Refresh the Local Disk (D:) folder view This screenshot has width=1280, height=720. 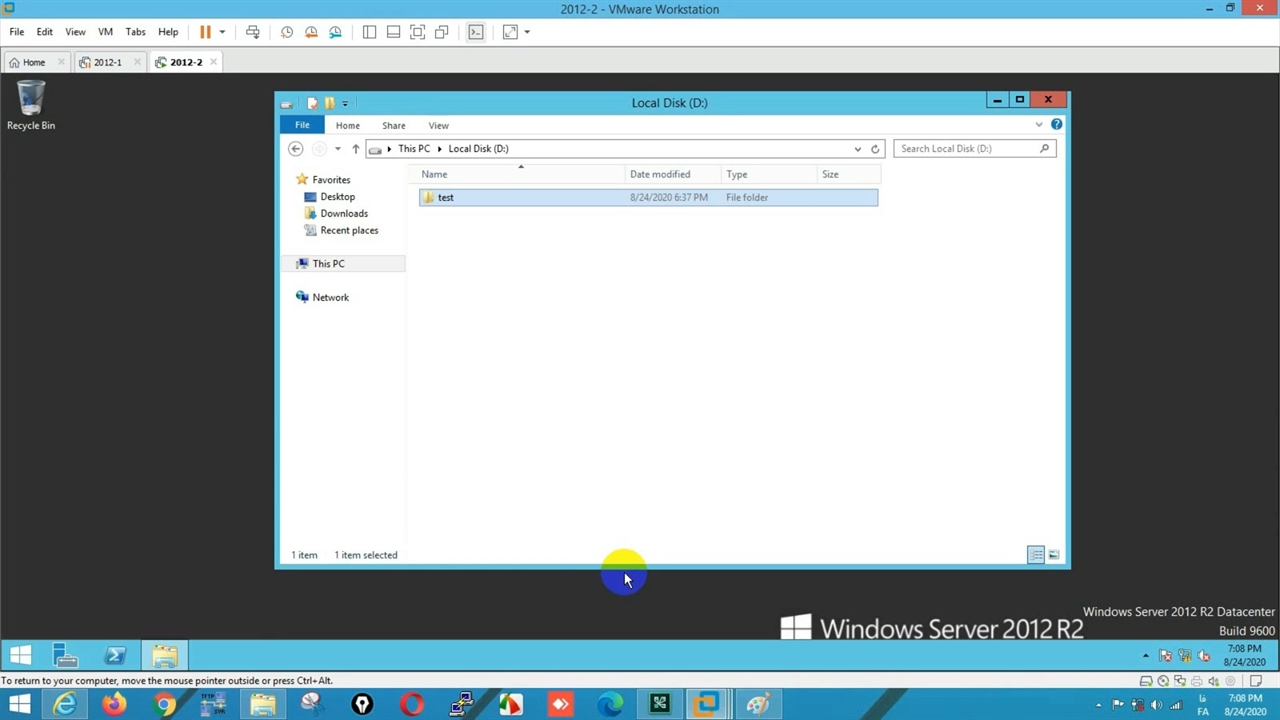click(x=875, y=149)
